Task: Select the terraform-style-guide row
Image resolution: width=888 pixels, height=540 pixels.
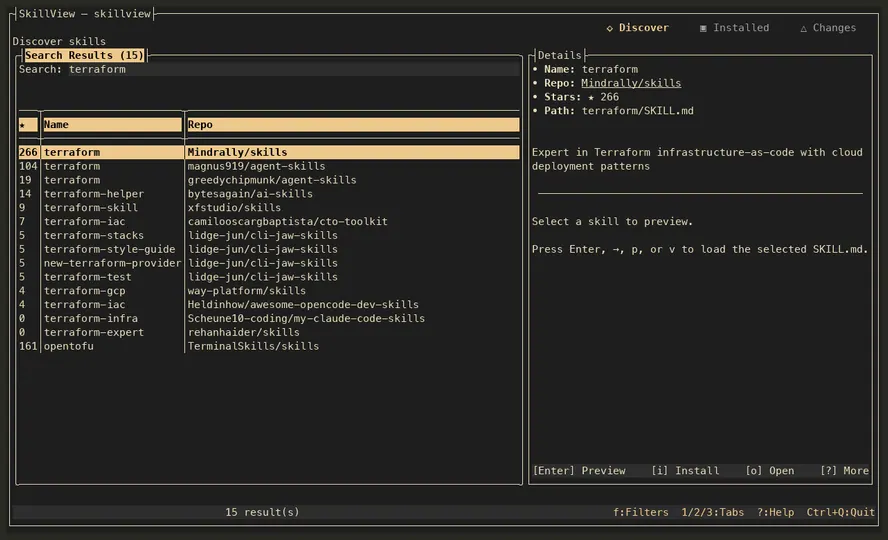Action: click(x=269, y=250)
